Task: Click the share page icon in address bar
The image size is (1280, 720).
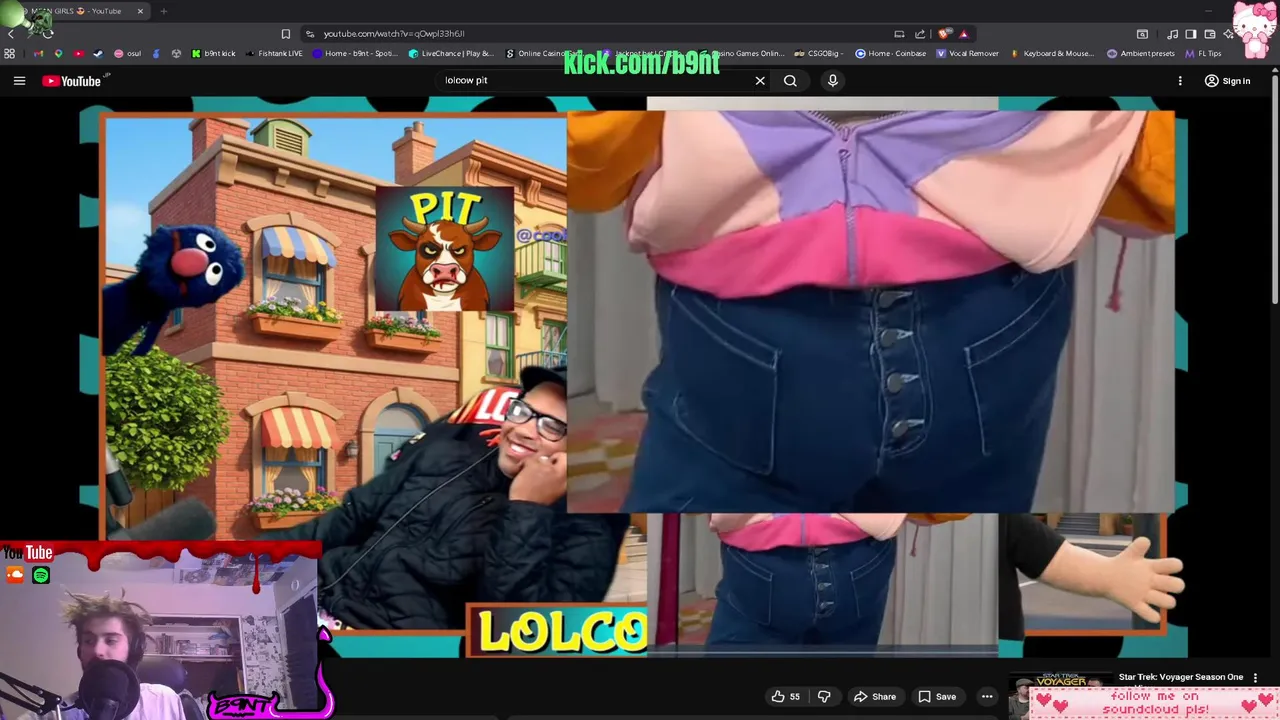Action: [x=920, y=34]
